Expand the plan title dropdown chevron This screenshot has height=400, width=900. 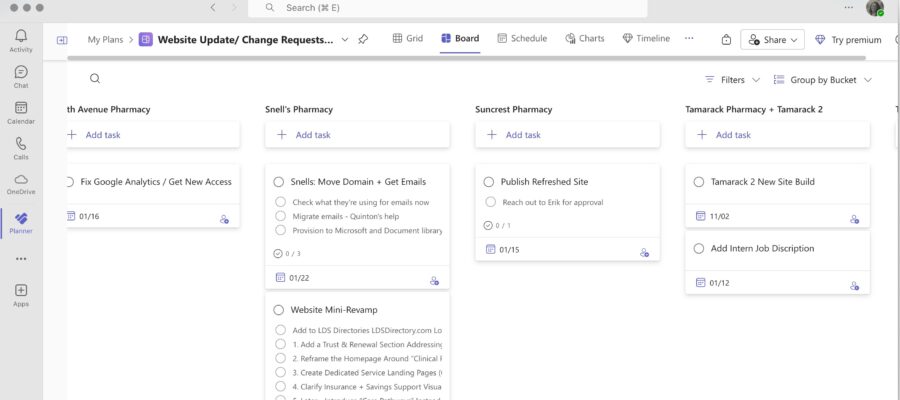(344, 40)
